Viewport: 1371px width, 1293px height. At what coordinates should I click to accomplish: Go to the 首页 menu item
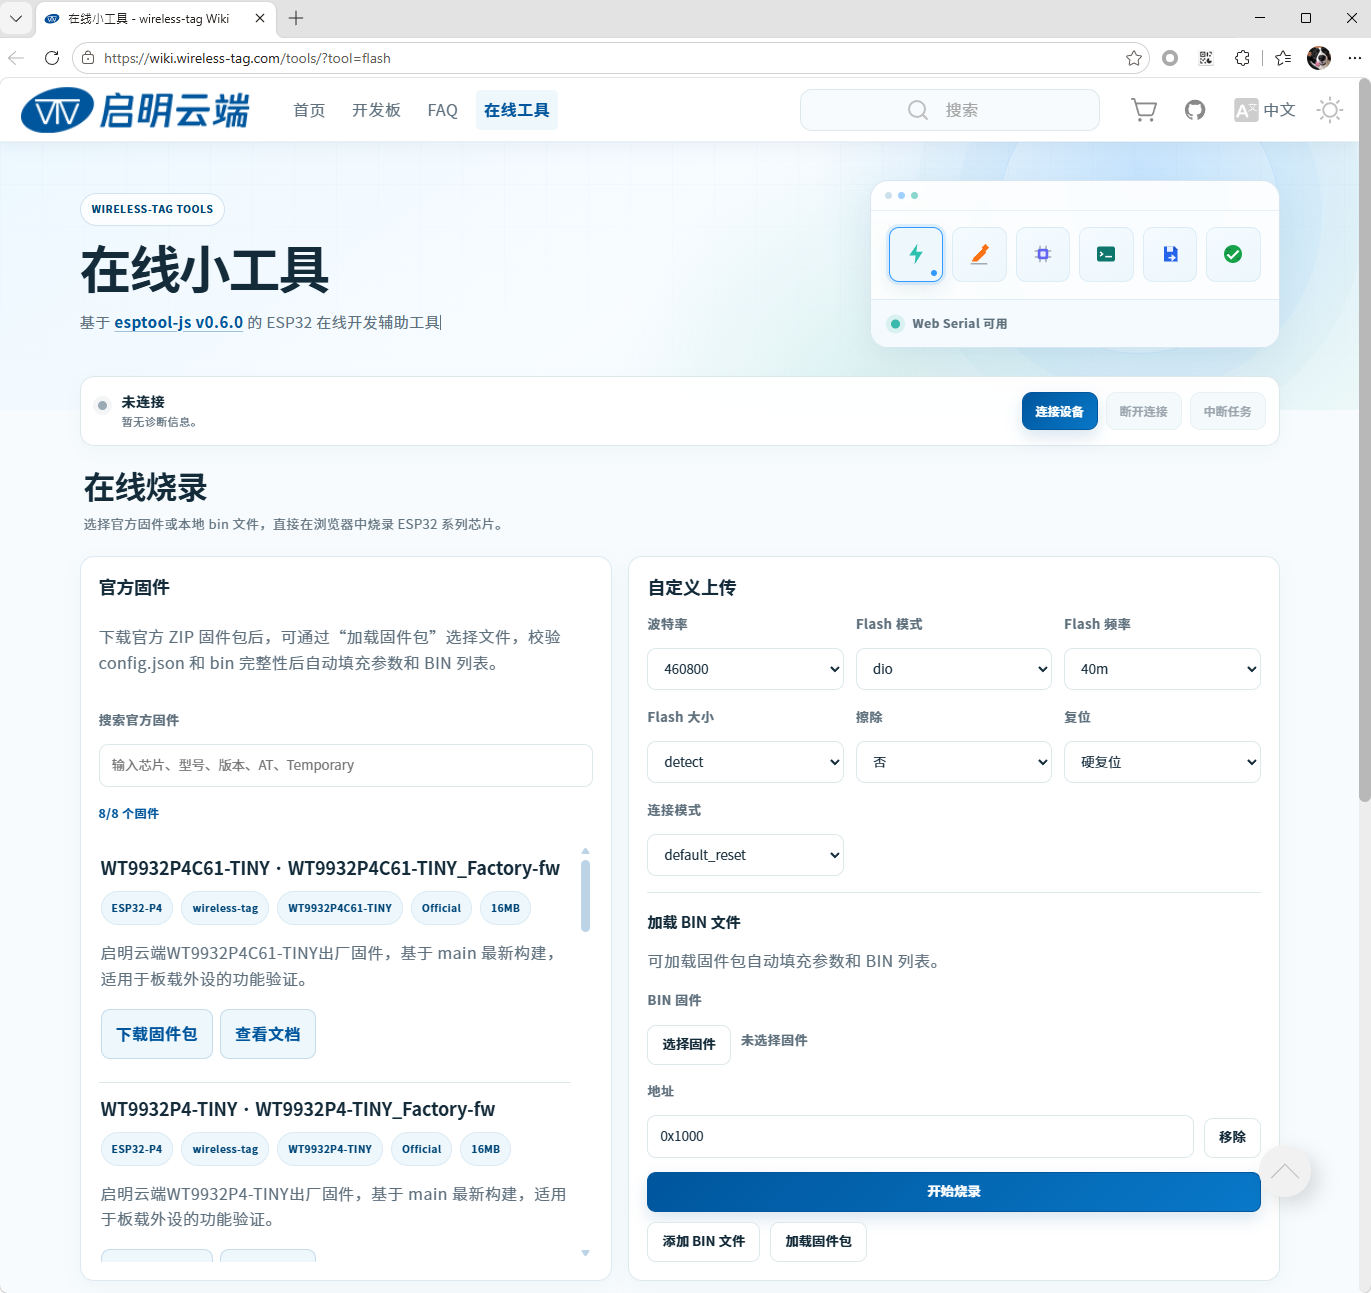pos(309,110)
